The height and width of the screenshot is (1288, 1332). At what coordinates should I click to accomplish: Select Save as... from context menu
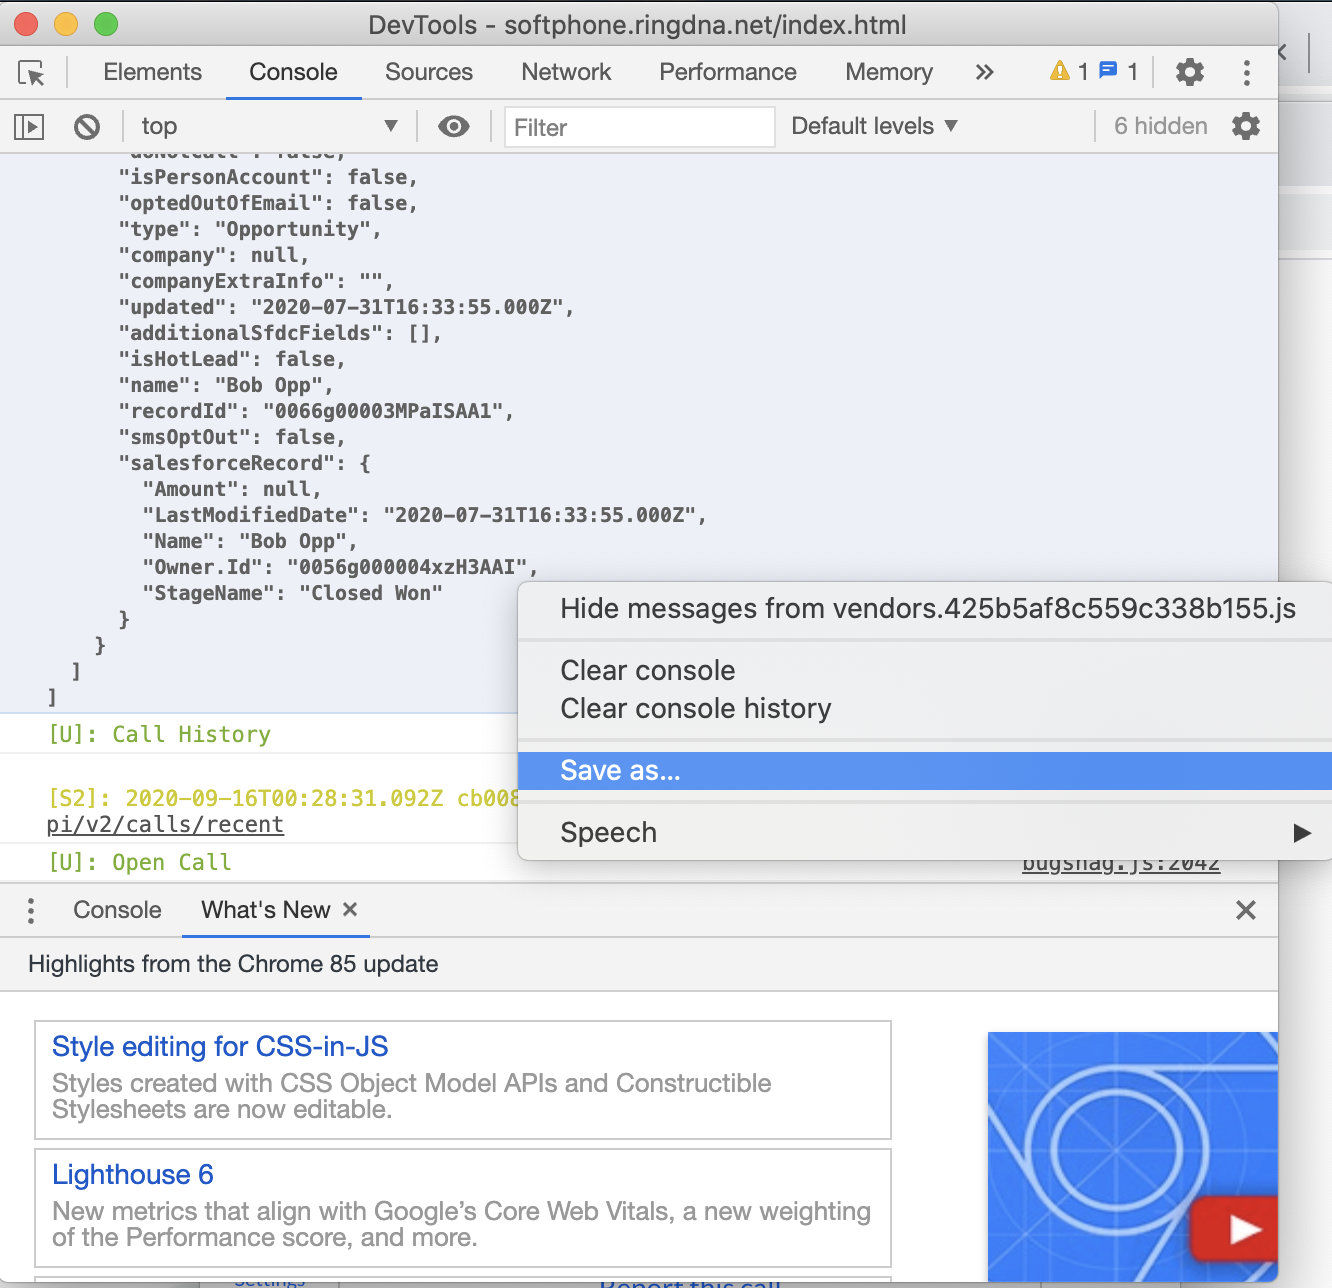point(620,771)
